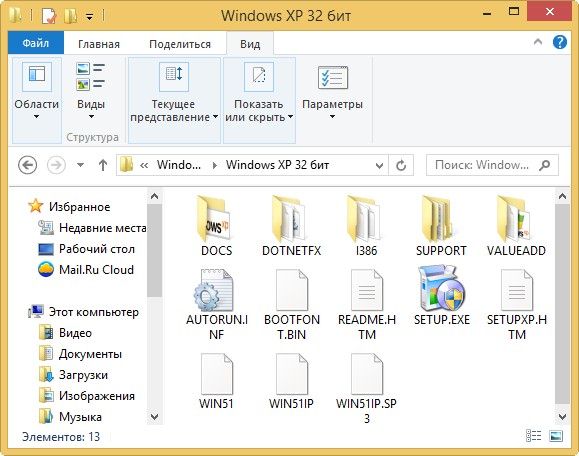579x456 pixels.
Task: Refresh the folder view
Action: point(401,165)
